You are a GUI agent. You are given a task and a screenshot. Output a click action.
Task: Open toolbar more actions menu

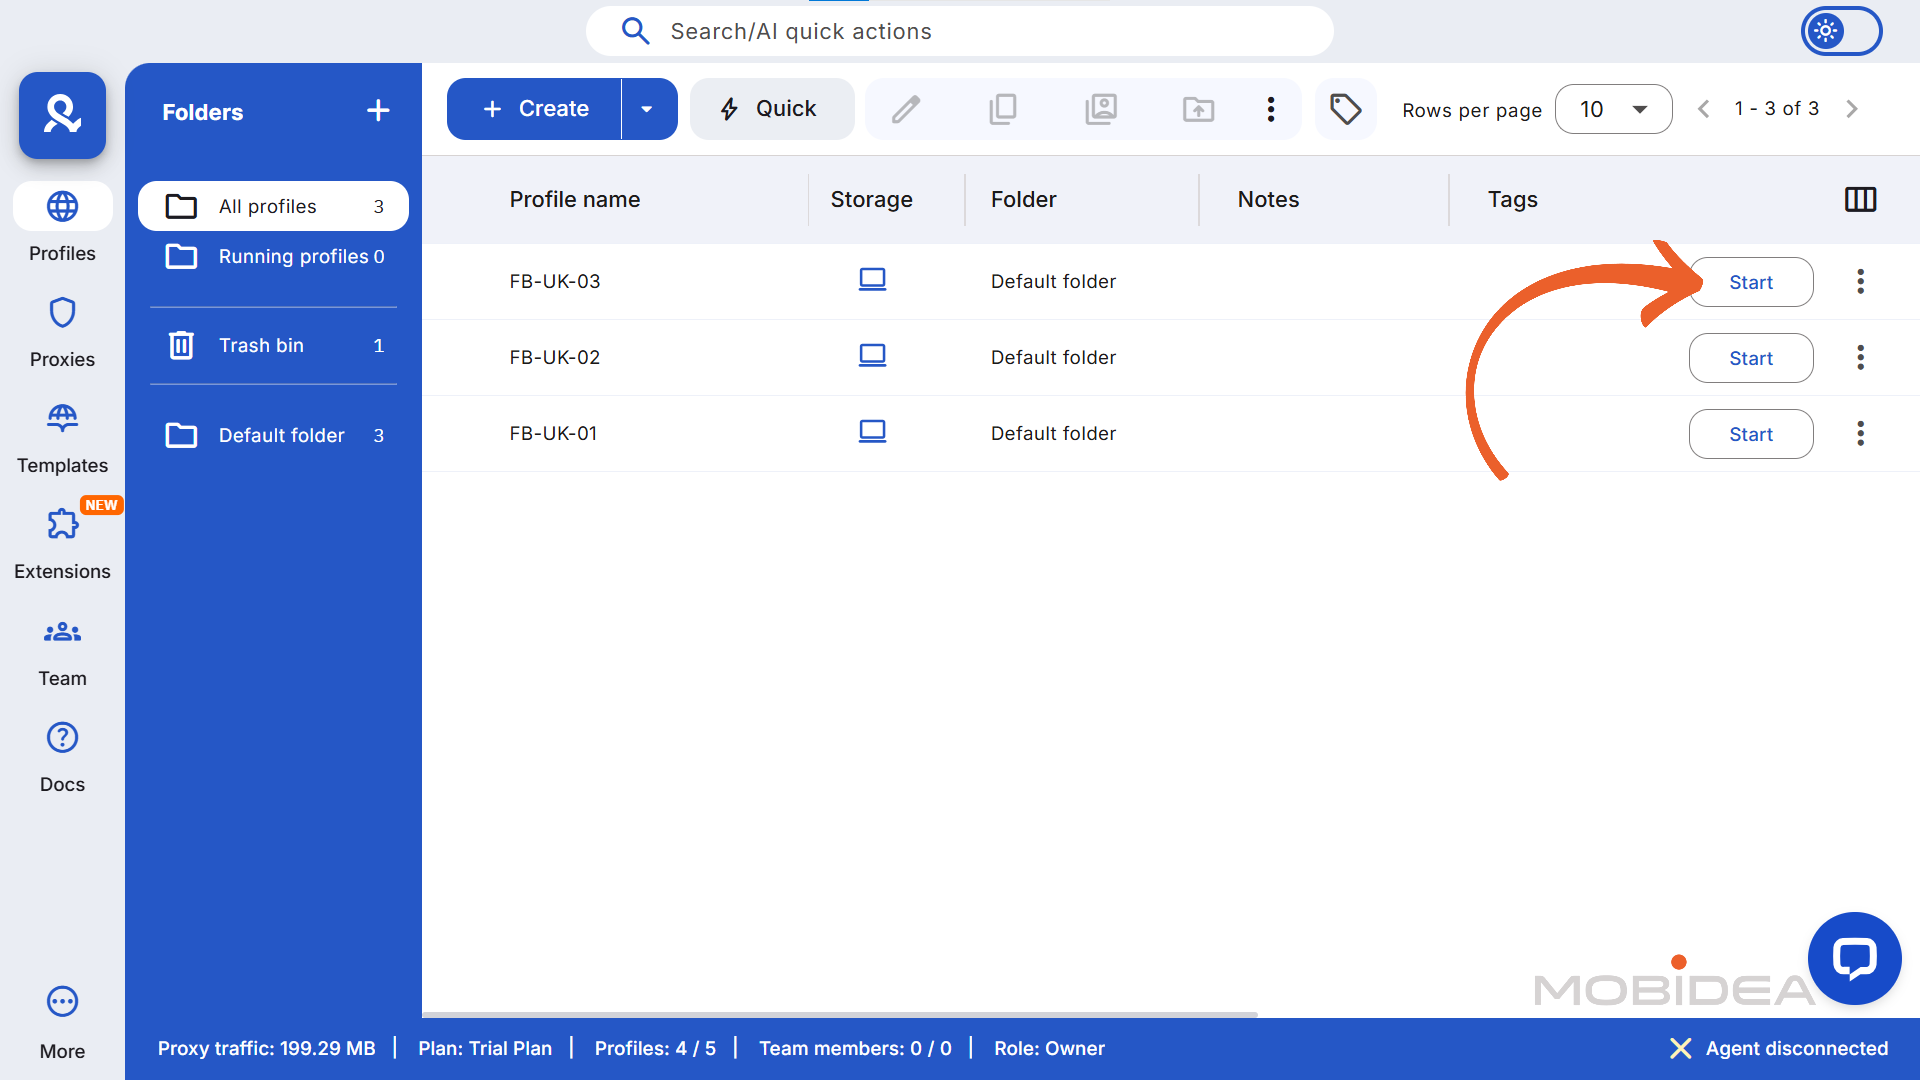pyautogui.click(x=1270, y=109)
